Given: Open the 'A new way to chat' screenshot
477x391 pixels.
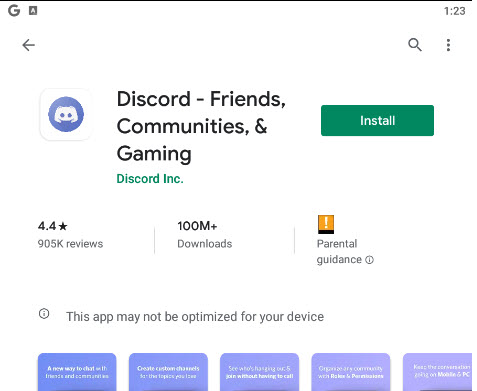Looking at the screenshot, I should (77, 372).
